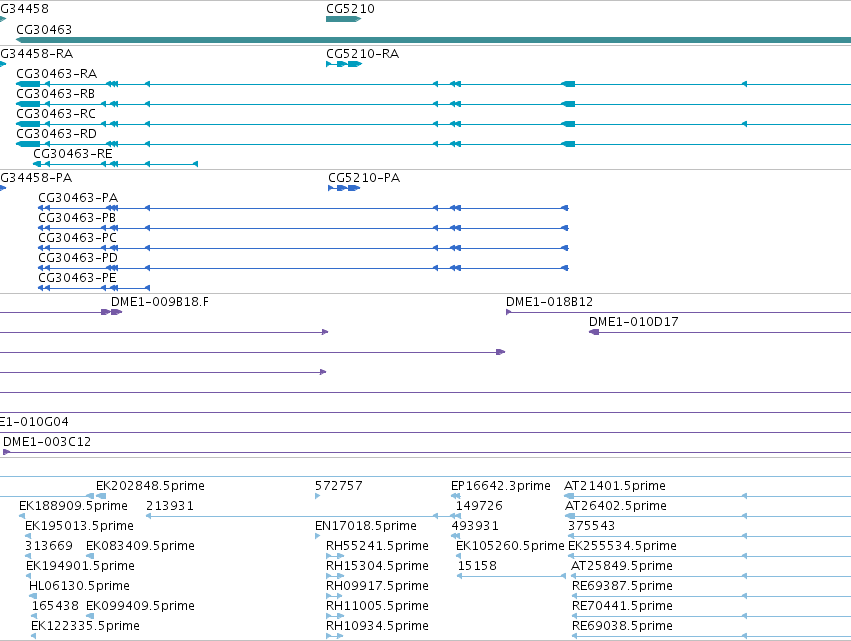Select EST EK083409.5prime

pyautogui.click(x=141, y=546)
